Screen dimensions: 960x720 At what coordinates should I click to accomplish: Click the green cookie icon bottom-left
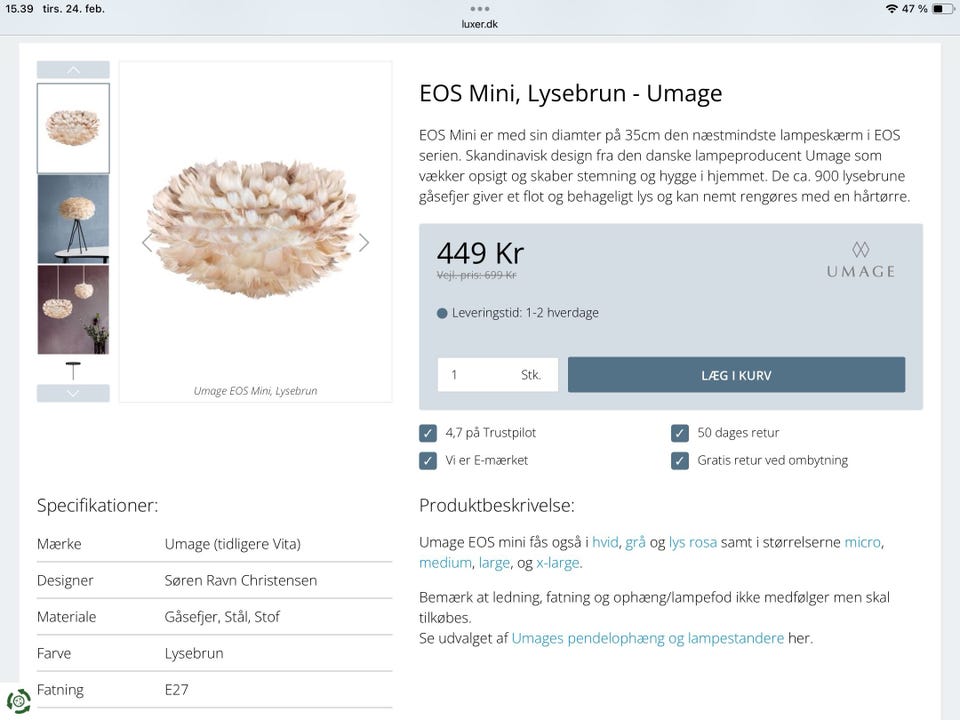click(18, 701)
